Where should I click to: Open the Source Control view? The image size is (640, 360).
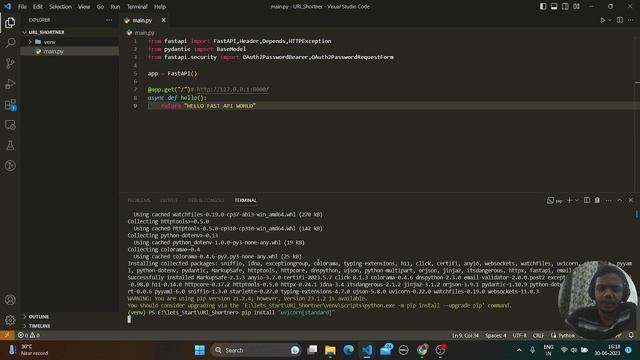(10, 63)
